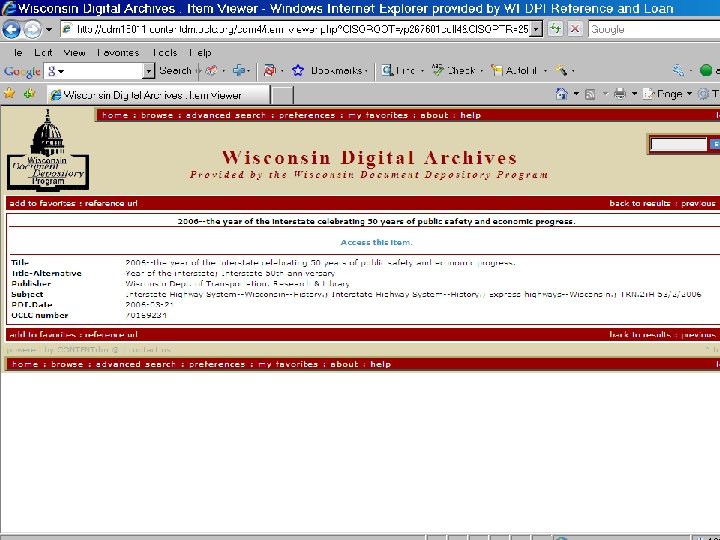The width and height of the screenshot is (720, 540).
Task: Click the Home page house icon
Action: tap(561, 94)
